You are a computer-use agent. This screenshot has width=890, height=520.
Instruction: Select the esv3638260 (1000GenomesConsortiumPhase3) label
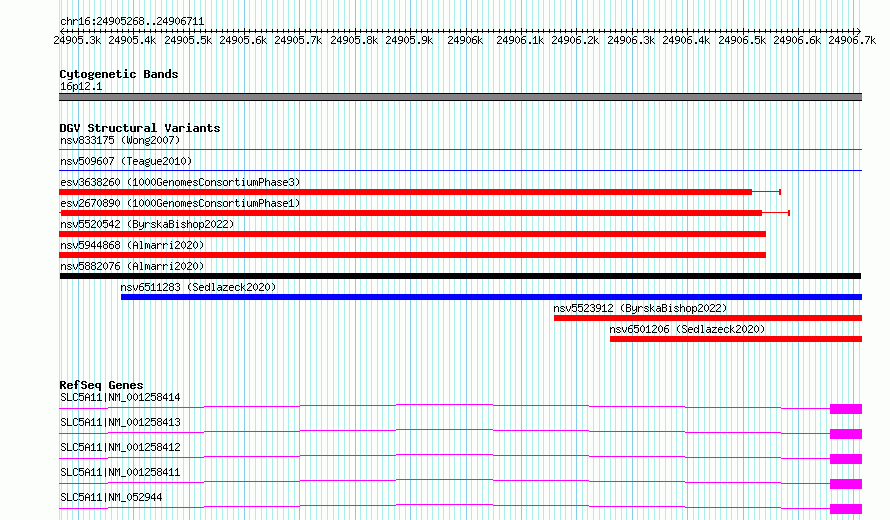click(180, 182)
